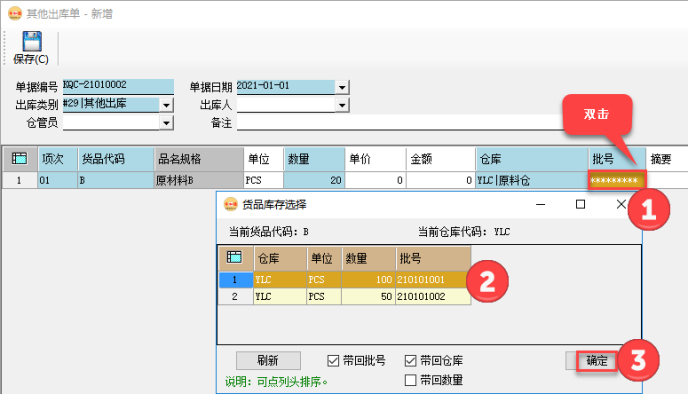Sort by 数量 column in stock dialog
Image resolution: width=688 pixels, height=394 pixels.
point(368,258)
